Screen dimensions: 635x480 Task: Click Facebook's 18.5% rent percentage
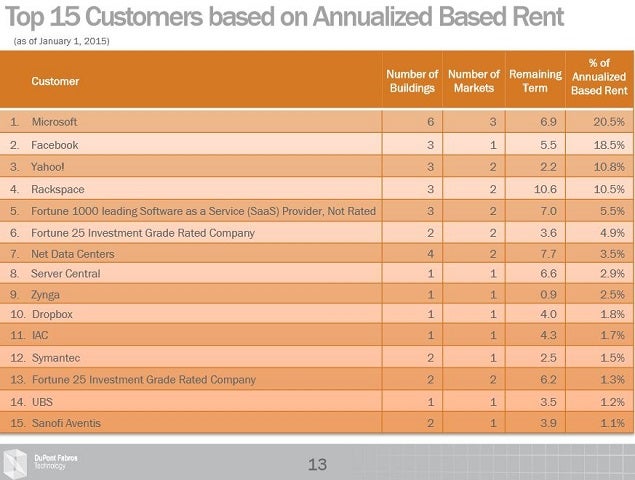pos(609,145)
